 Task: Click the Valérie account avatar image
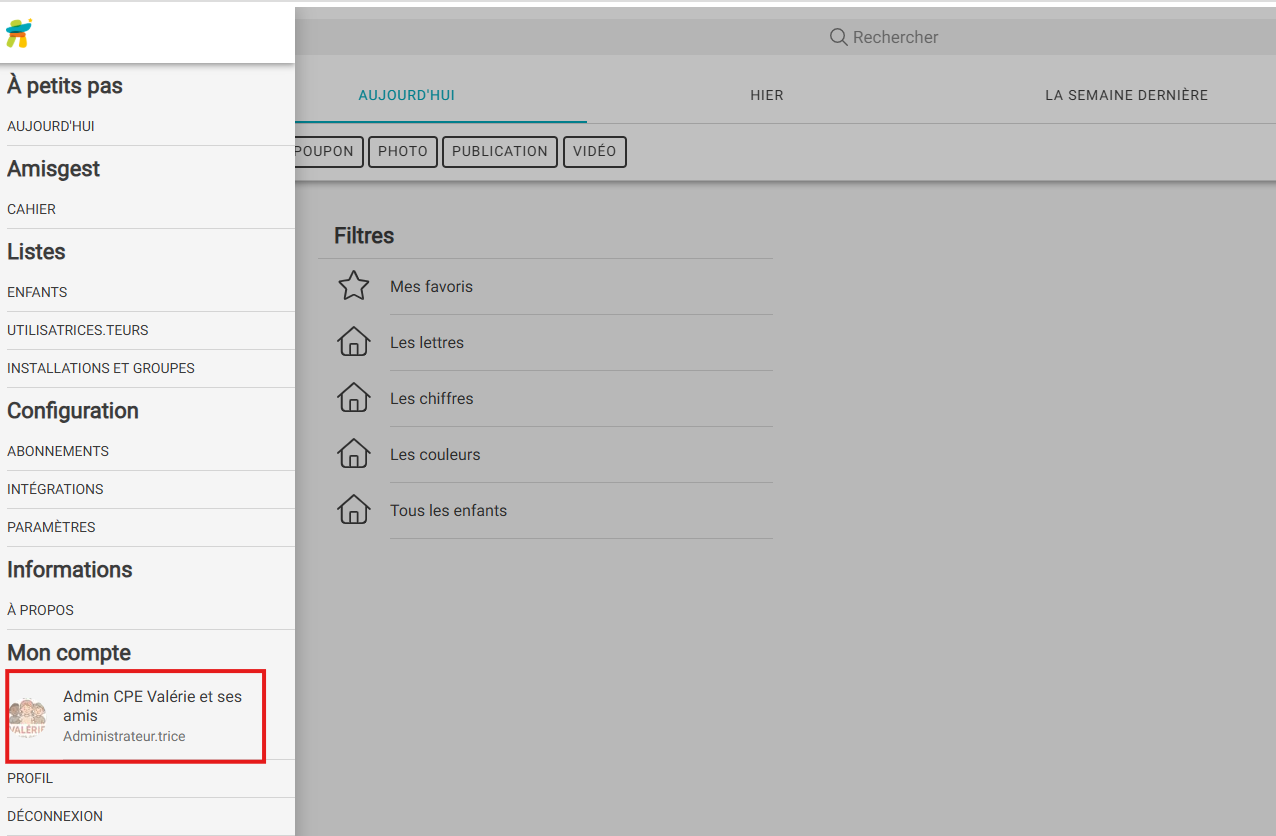pyautogui.click(x=28, y=716)
